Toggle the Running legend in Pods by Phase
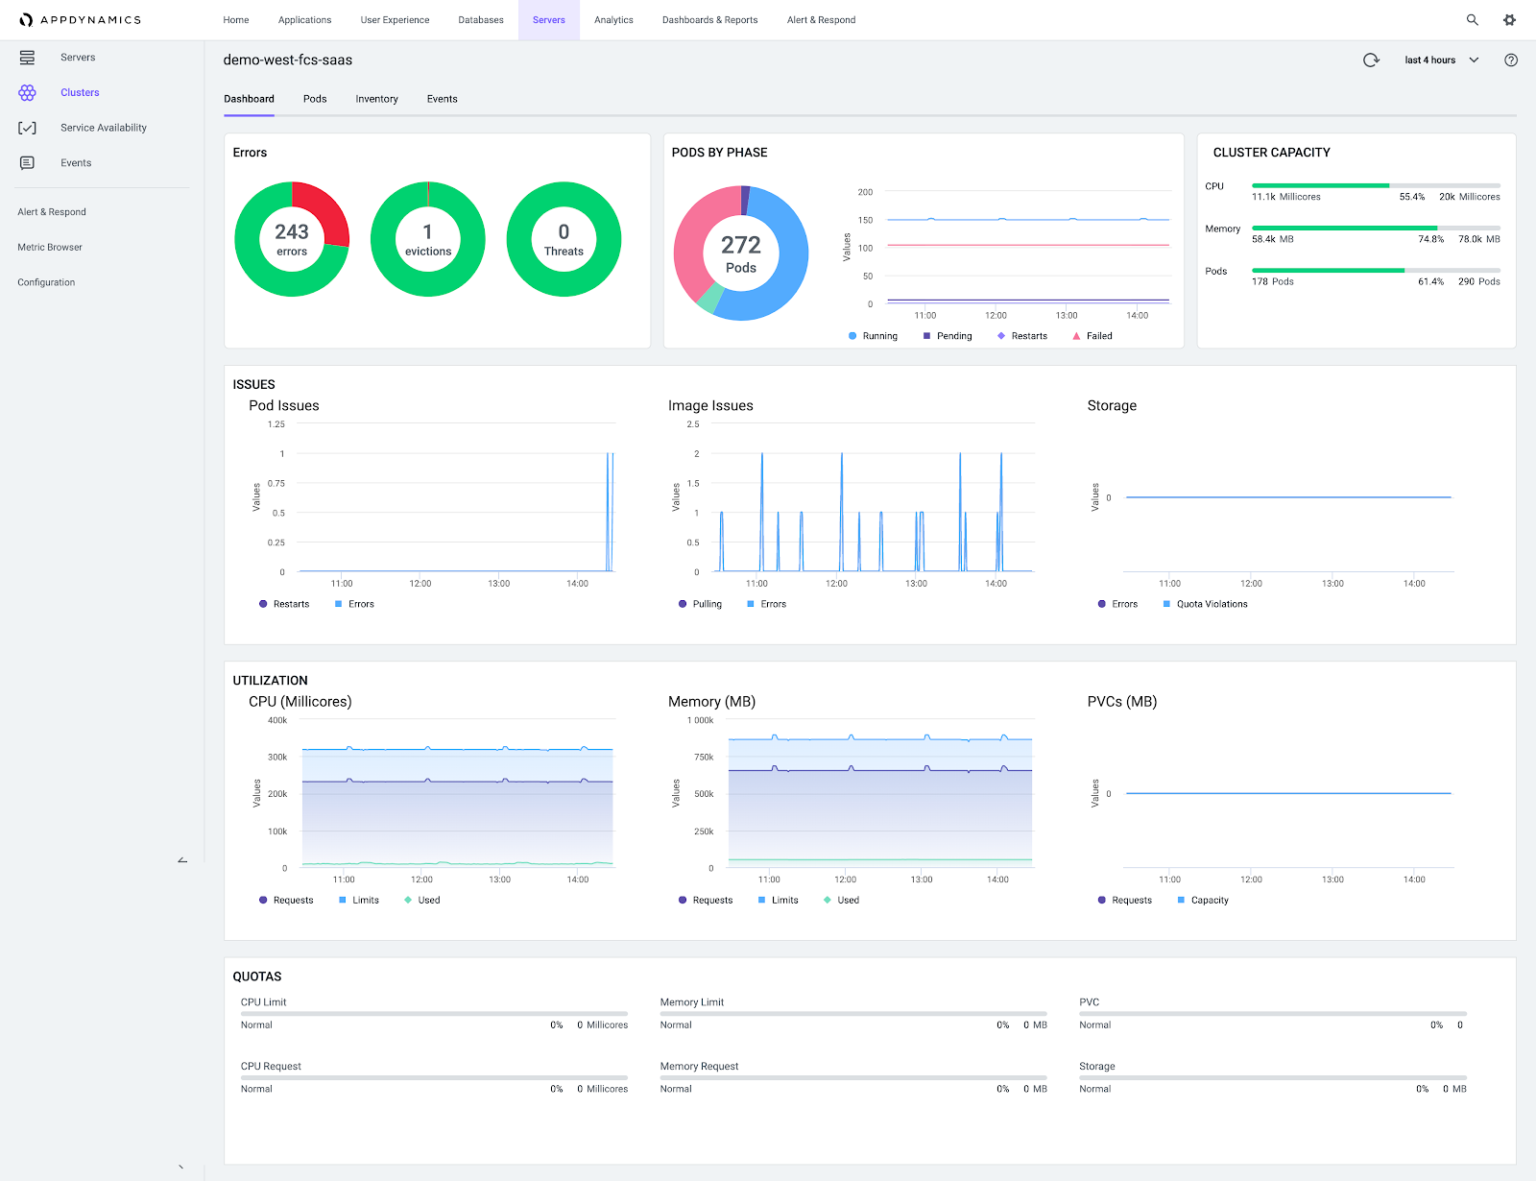Image resolution: width=1536 pixels, height=1181 pixels. point(873,335)
